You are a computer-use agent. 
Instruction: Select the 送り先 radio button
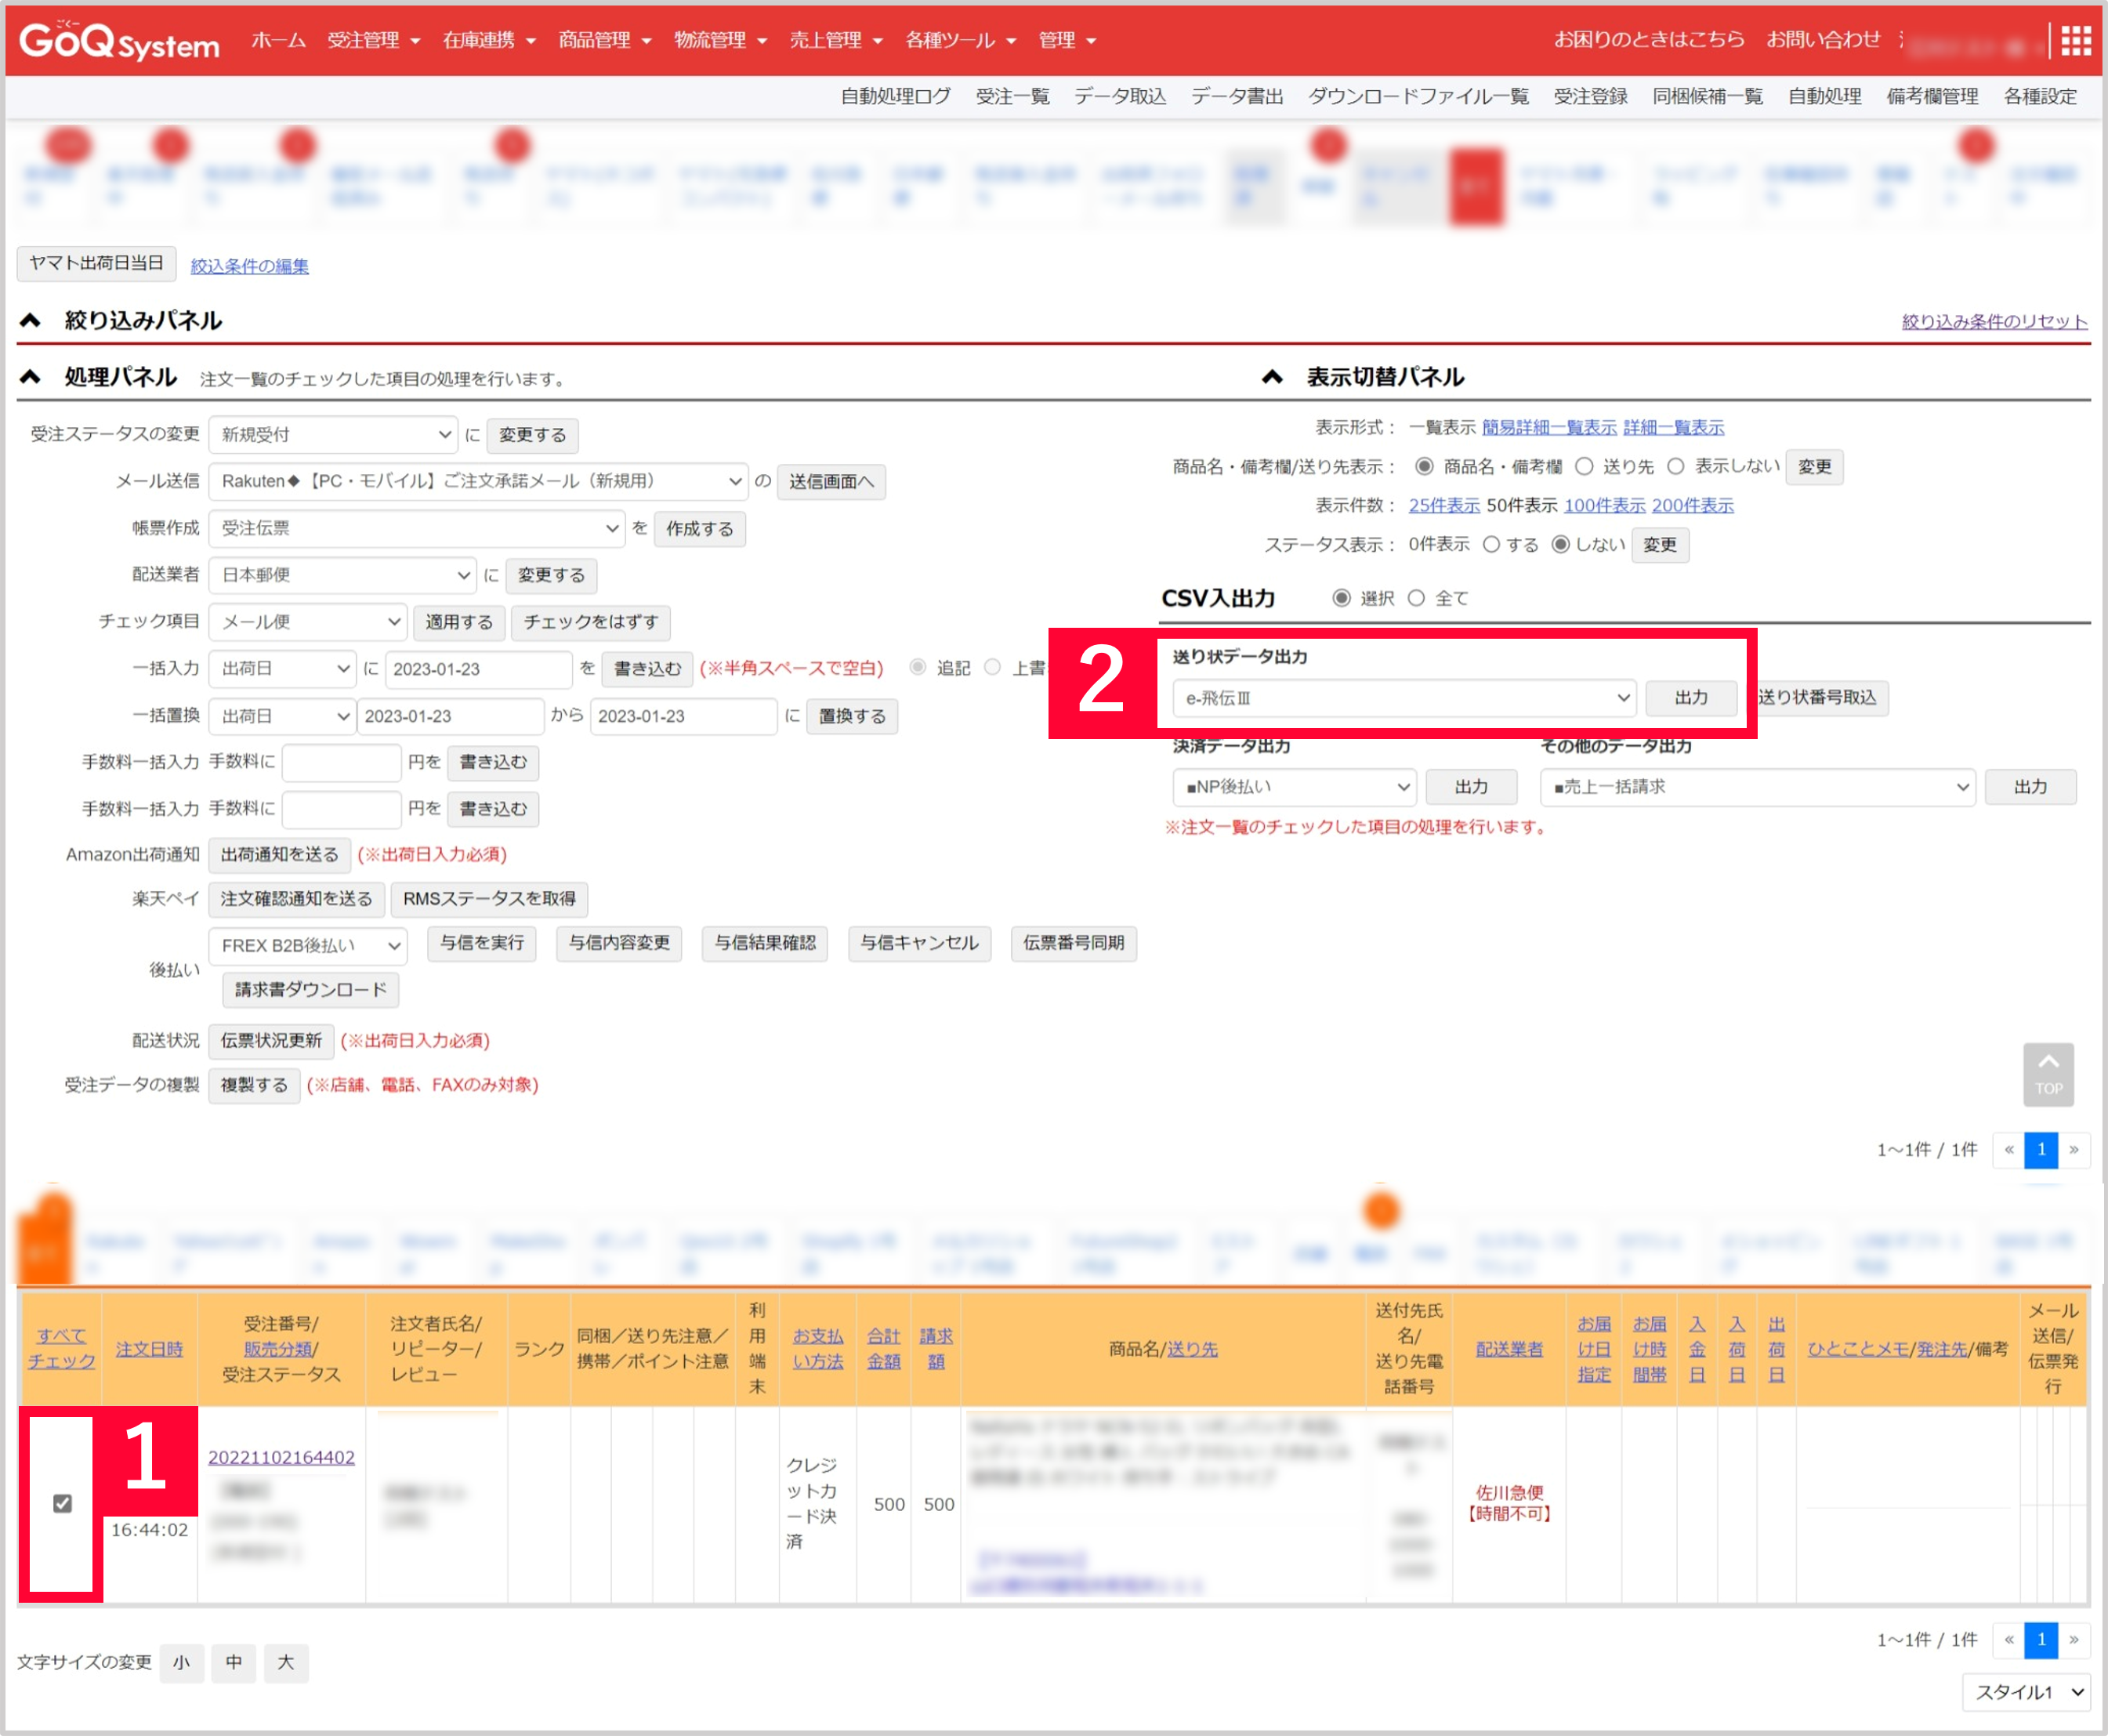tap(1584, 466)
